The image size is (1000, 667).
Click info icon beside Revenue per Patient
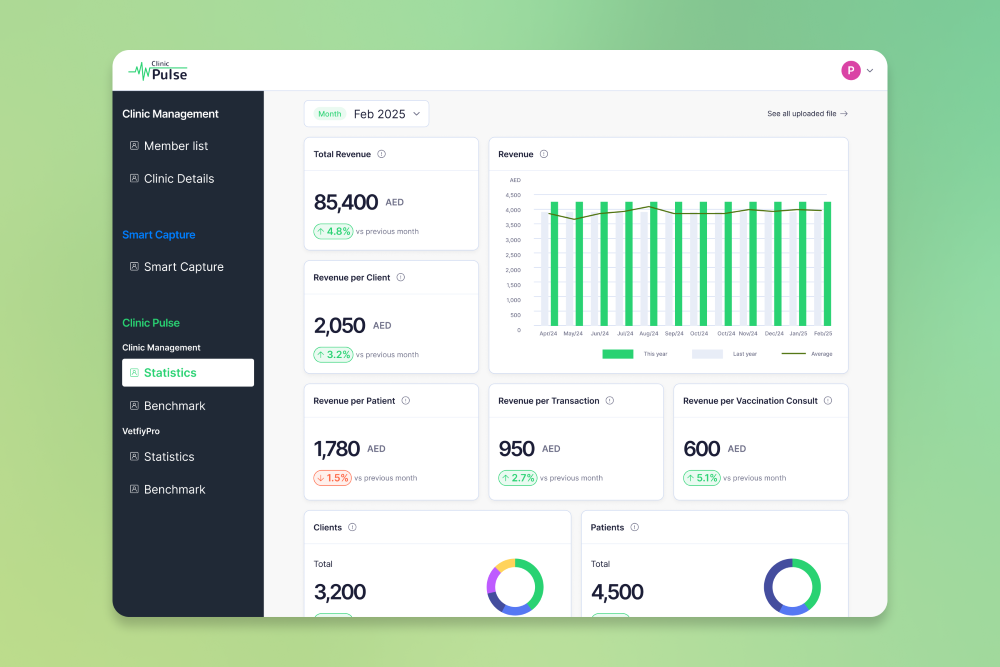coord(405,400)
